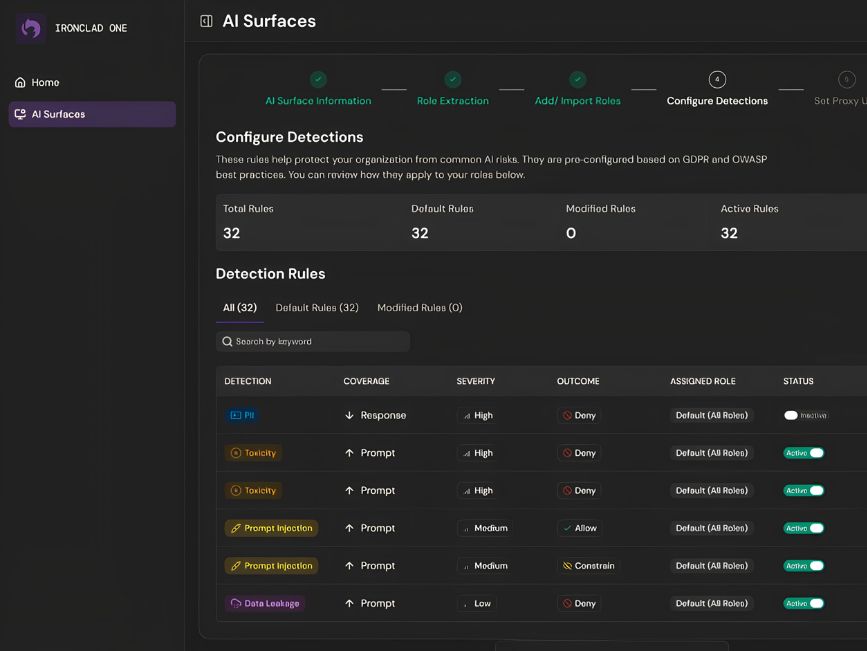Toggle off the Allow Prompt Injection rule
The image size is (867, 651).
(803, 528)
